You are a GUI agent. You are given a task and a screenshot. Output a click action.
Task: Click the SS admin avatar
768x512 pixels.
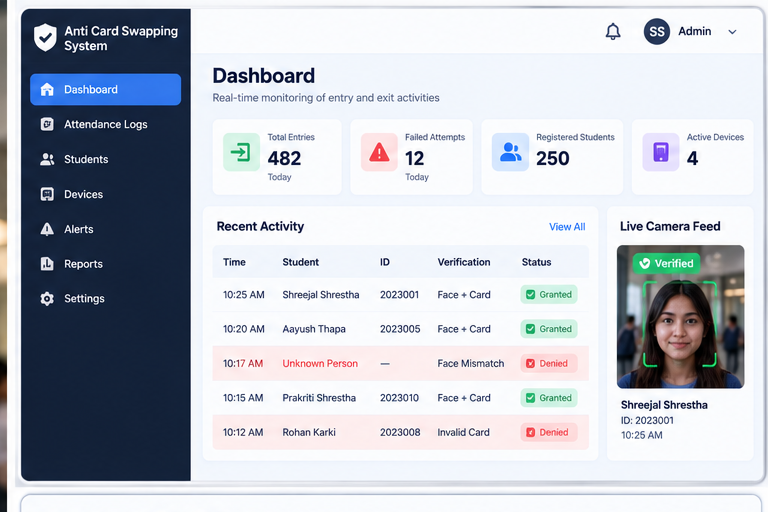click(x=657, y=31)
